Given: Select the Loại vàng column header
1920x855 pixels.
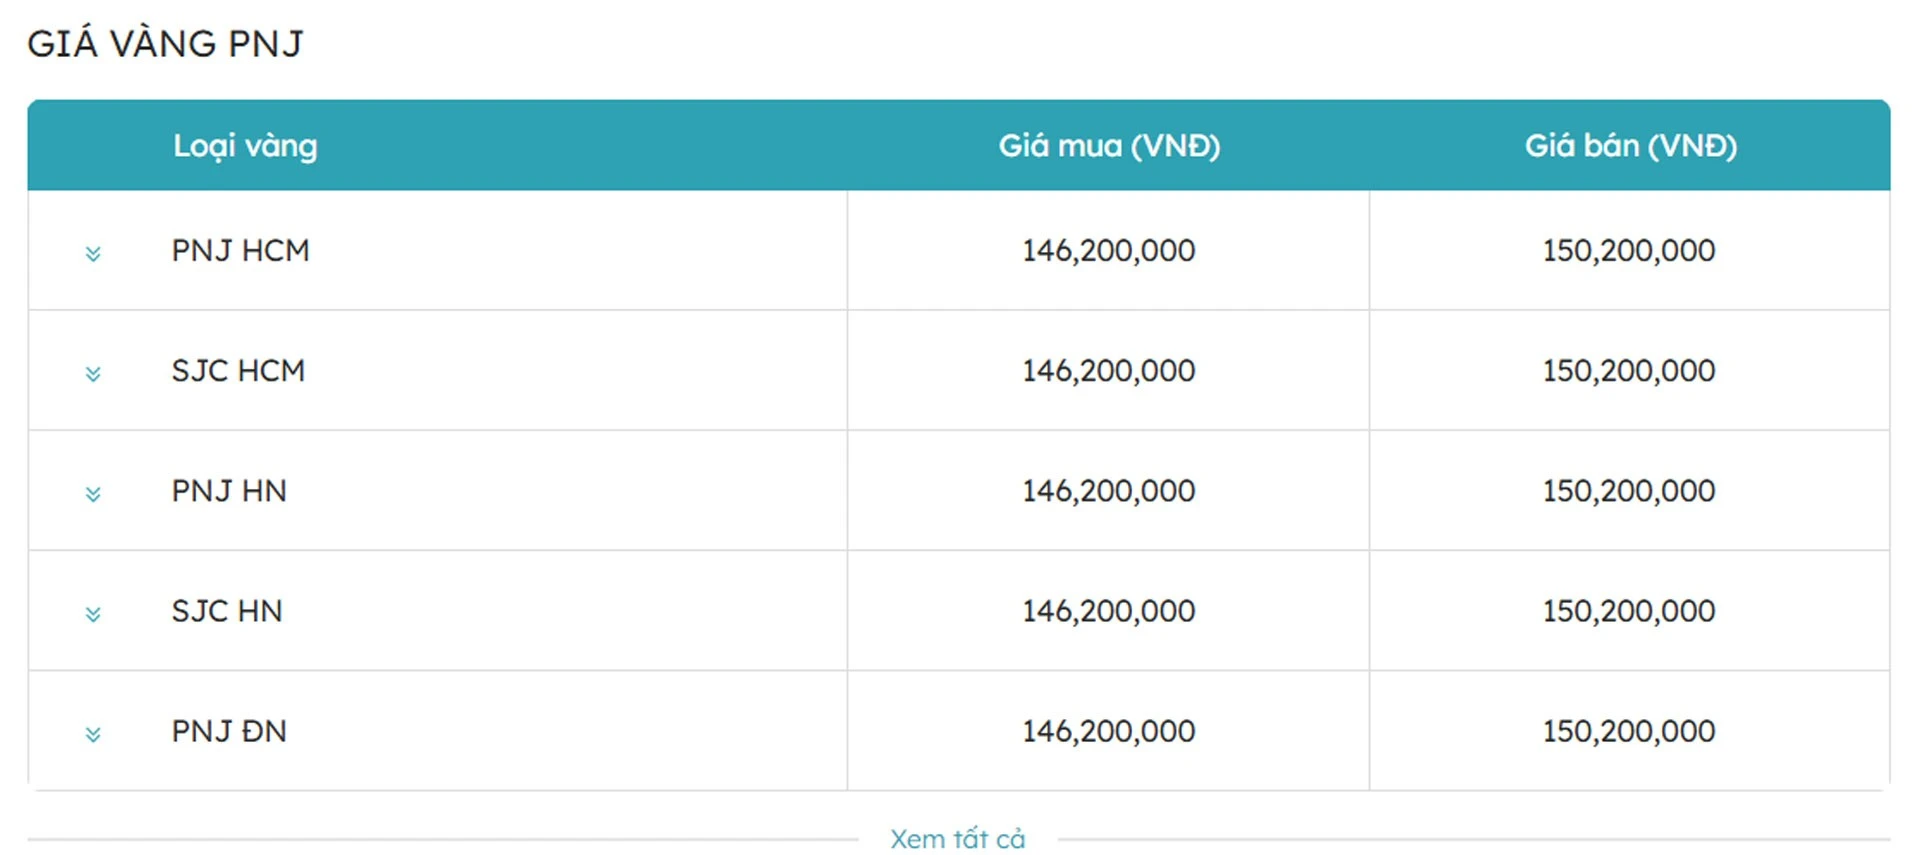Looking at the screenshot, I should point(245,146).
